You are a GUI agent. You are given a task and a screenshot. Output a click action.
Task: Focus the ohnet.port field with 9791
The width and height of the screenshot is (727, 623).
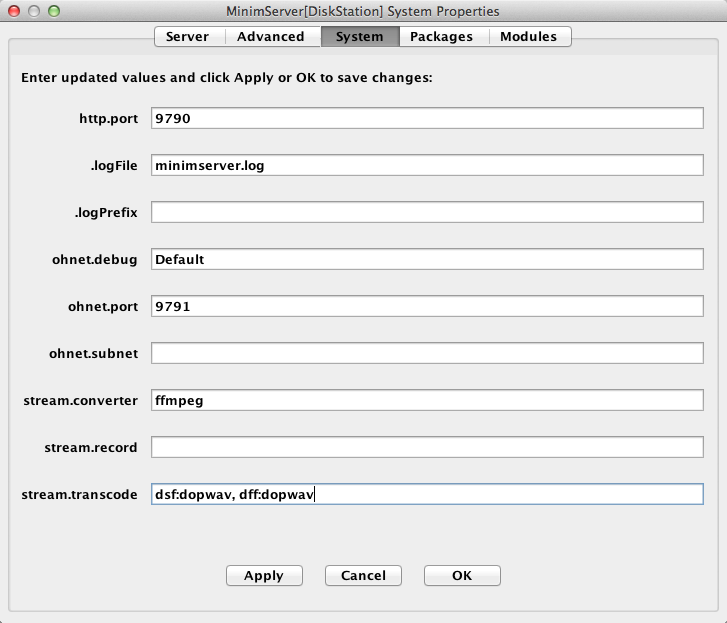coord(427,306)
